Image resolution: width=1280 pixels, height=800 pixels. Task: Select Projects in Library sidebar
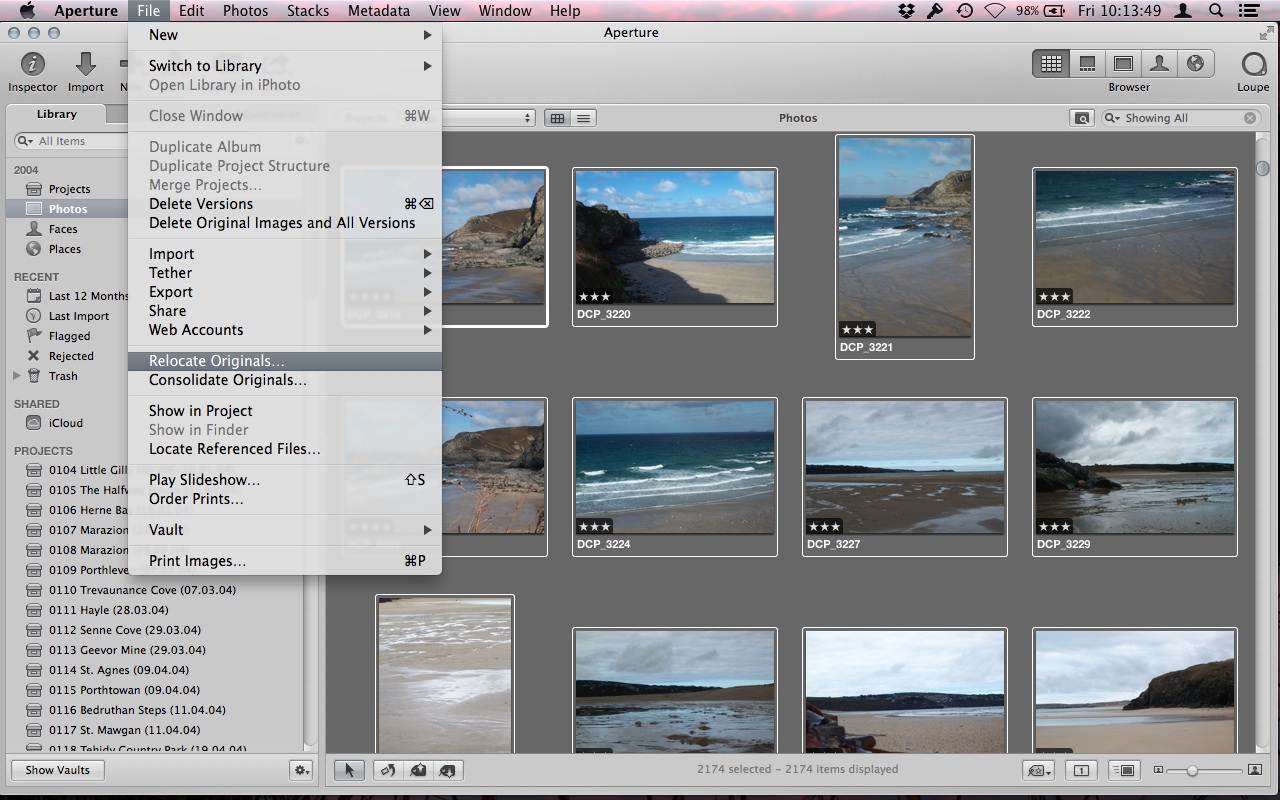[x=69, y=189]
